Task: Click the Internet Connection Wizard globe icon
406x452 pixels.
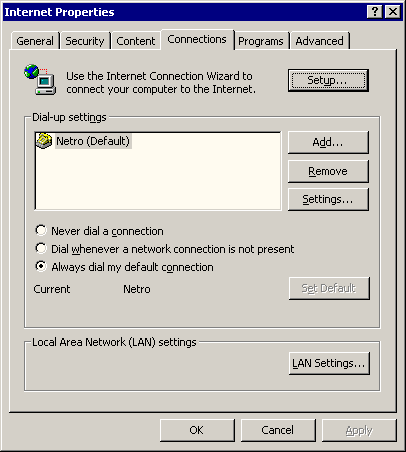Action: pos(40,79)
